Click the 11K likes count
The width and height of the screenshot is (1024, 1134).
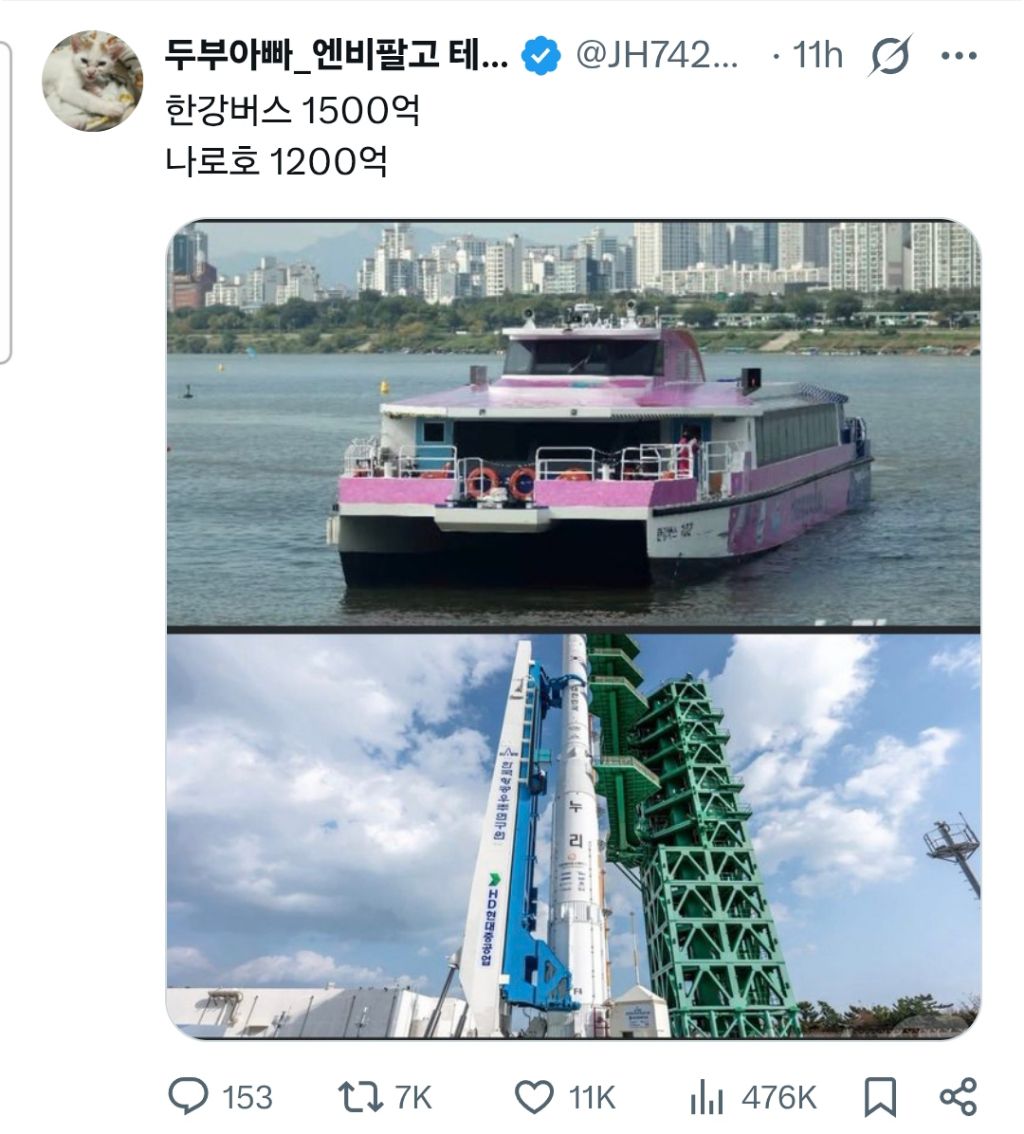pos(592,1098)
